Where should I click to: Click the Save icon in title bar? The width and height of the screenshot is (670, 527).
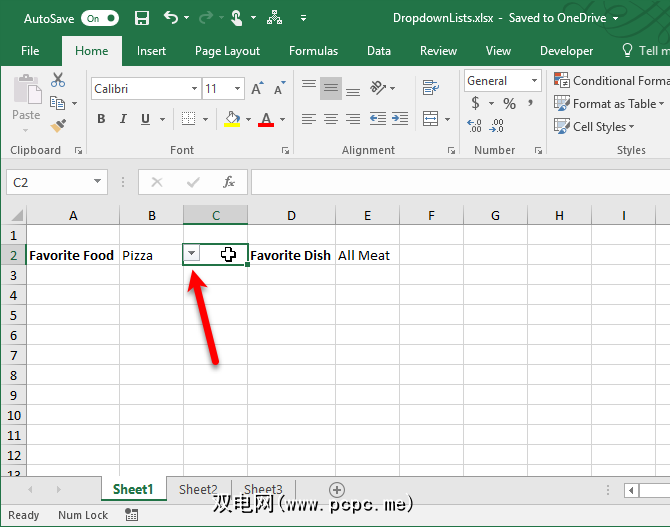(141, 18)
